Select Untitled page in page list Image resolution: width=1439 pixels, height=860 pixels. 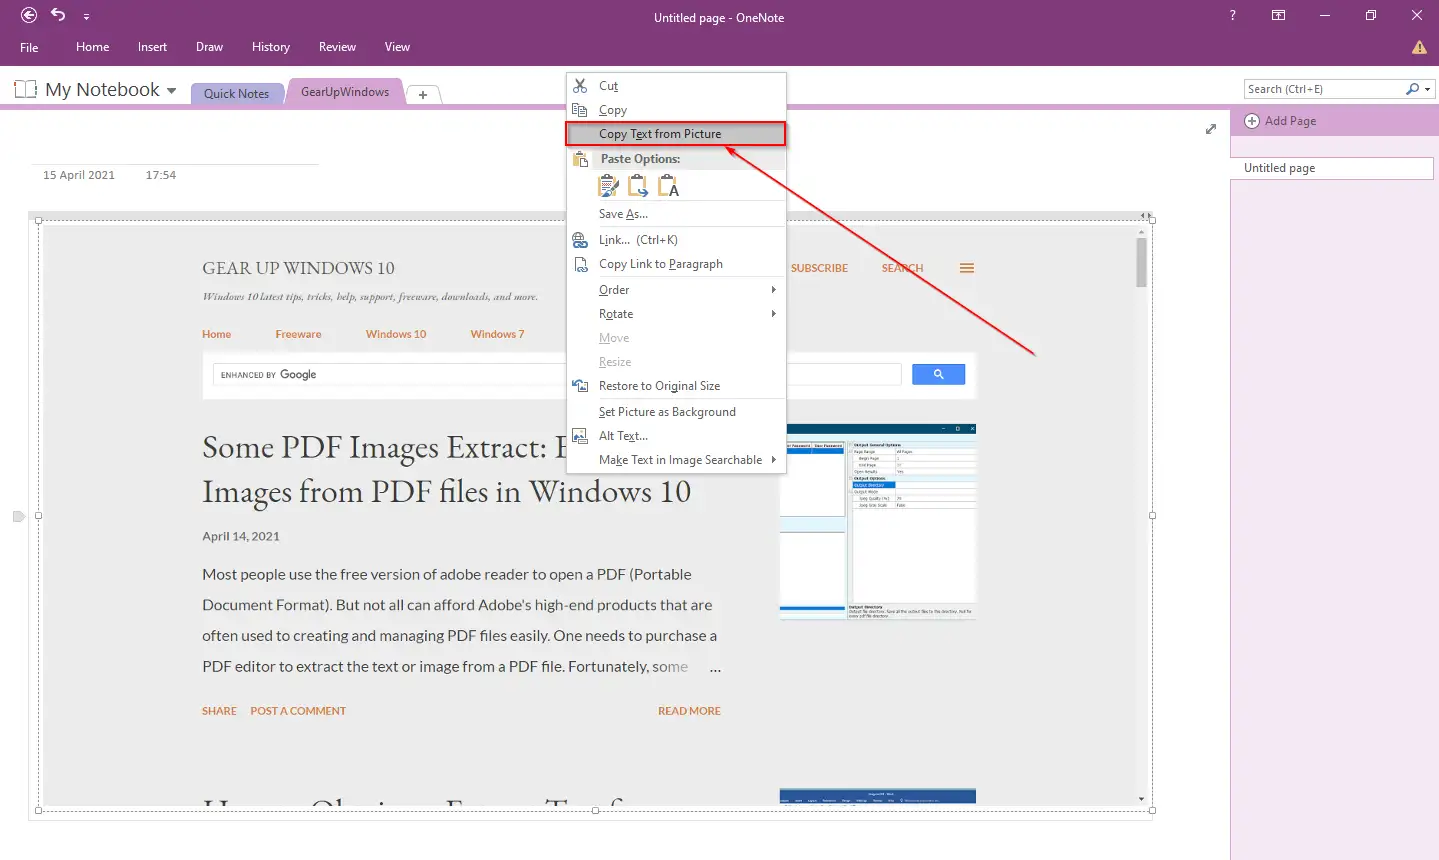1332,168
